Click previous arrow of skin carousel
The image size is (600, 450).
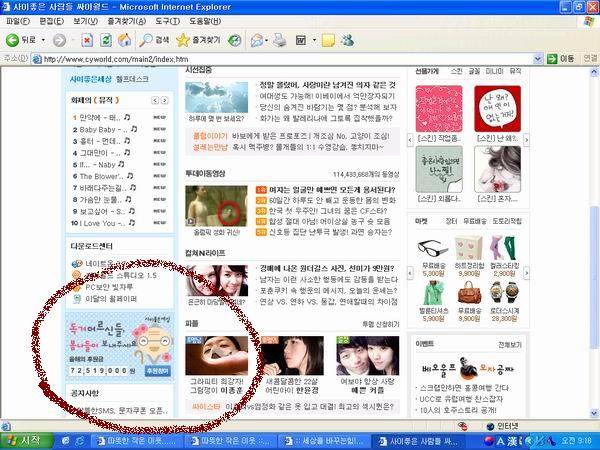[410, 140]
